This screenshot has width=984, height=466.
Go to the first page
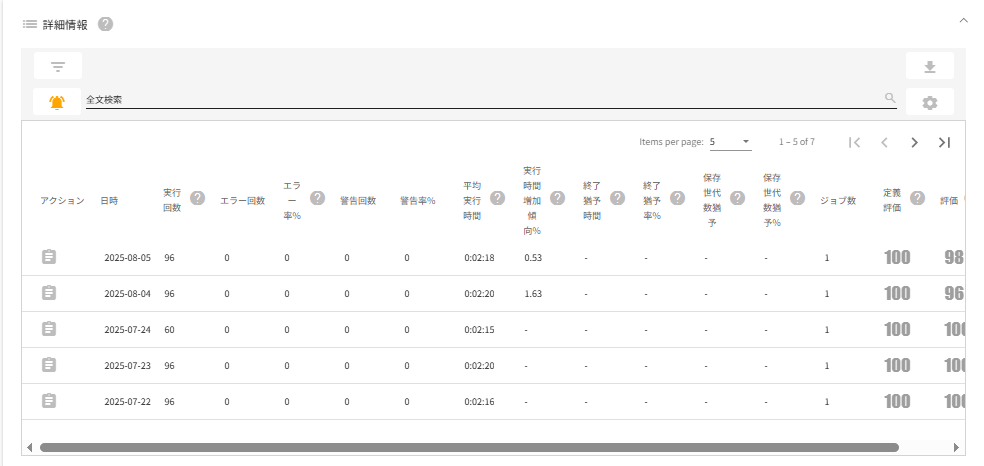pos(854,142)
